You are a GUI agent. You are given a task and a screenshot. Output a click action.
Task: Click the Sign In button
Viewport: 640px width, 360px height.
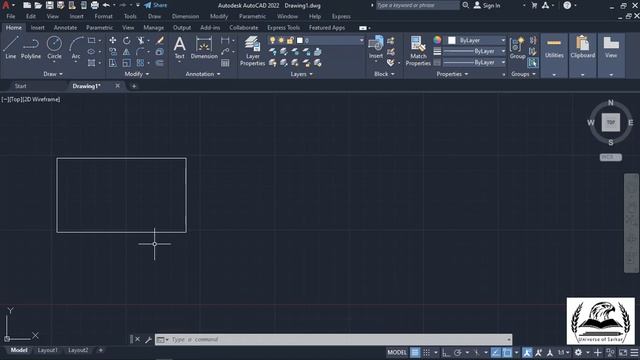click(487, 5)
